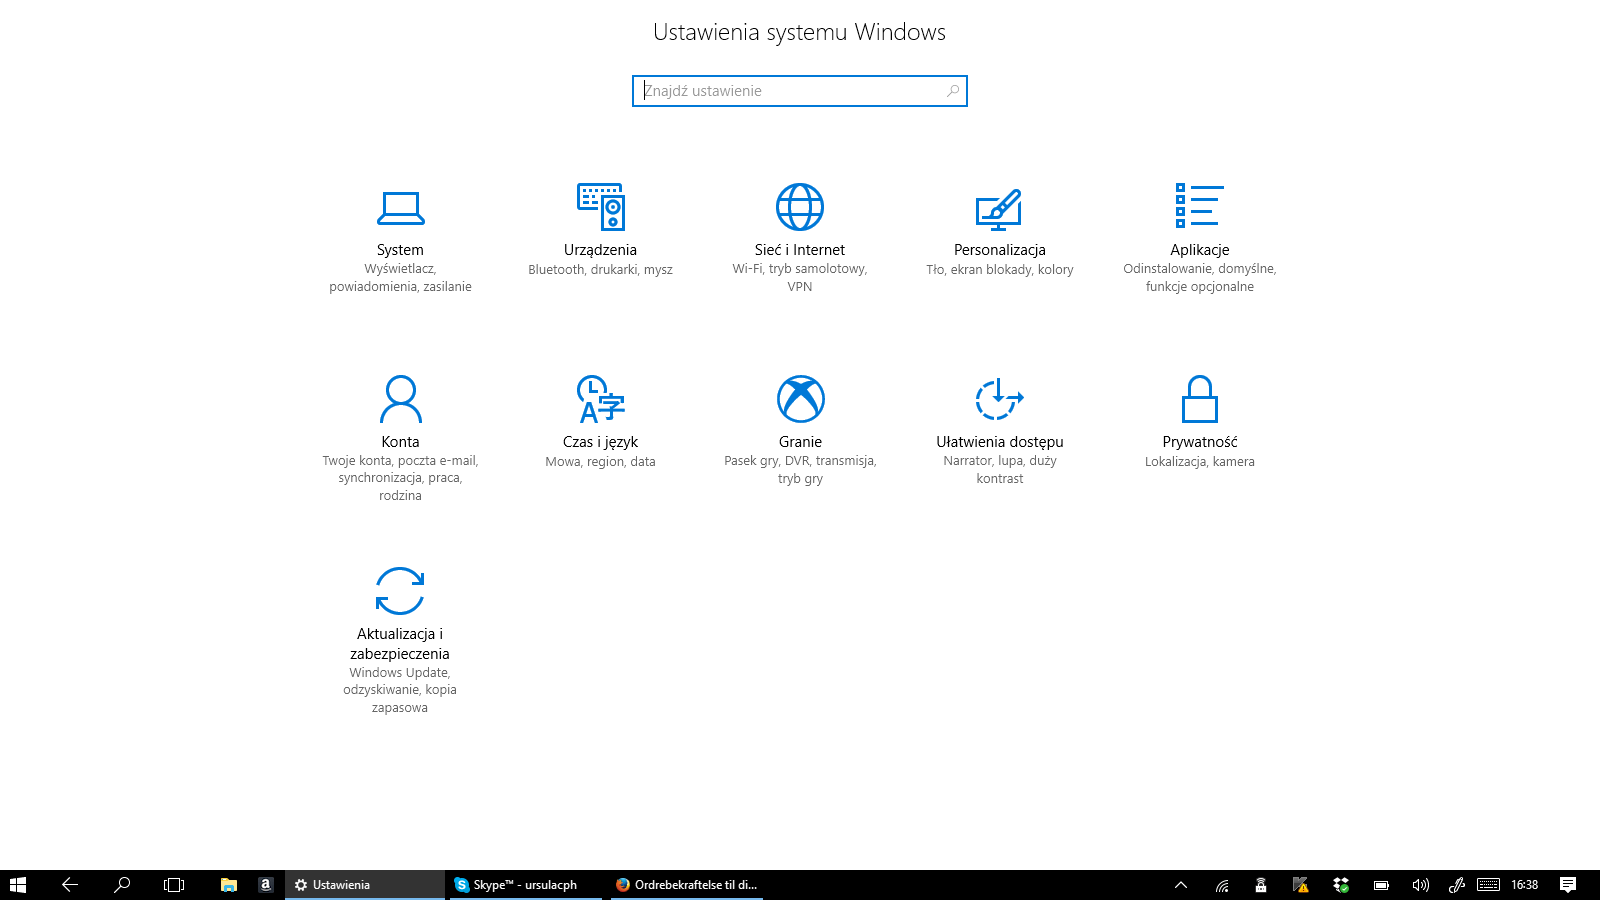The image size is (1600, 900).
Task: Open the Windows Start menu
Action: click(18, 885)
